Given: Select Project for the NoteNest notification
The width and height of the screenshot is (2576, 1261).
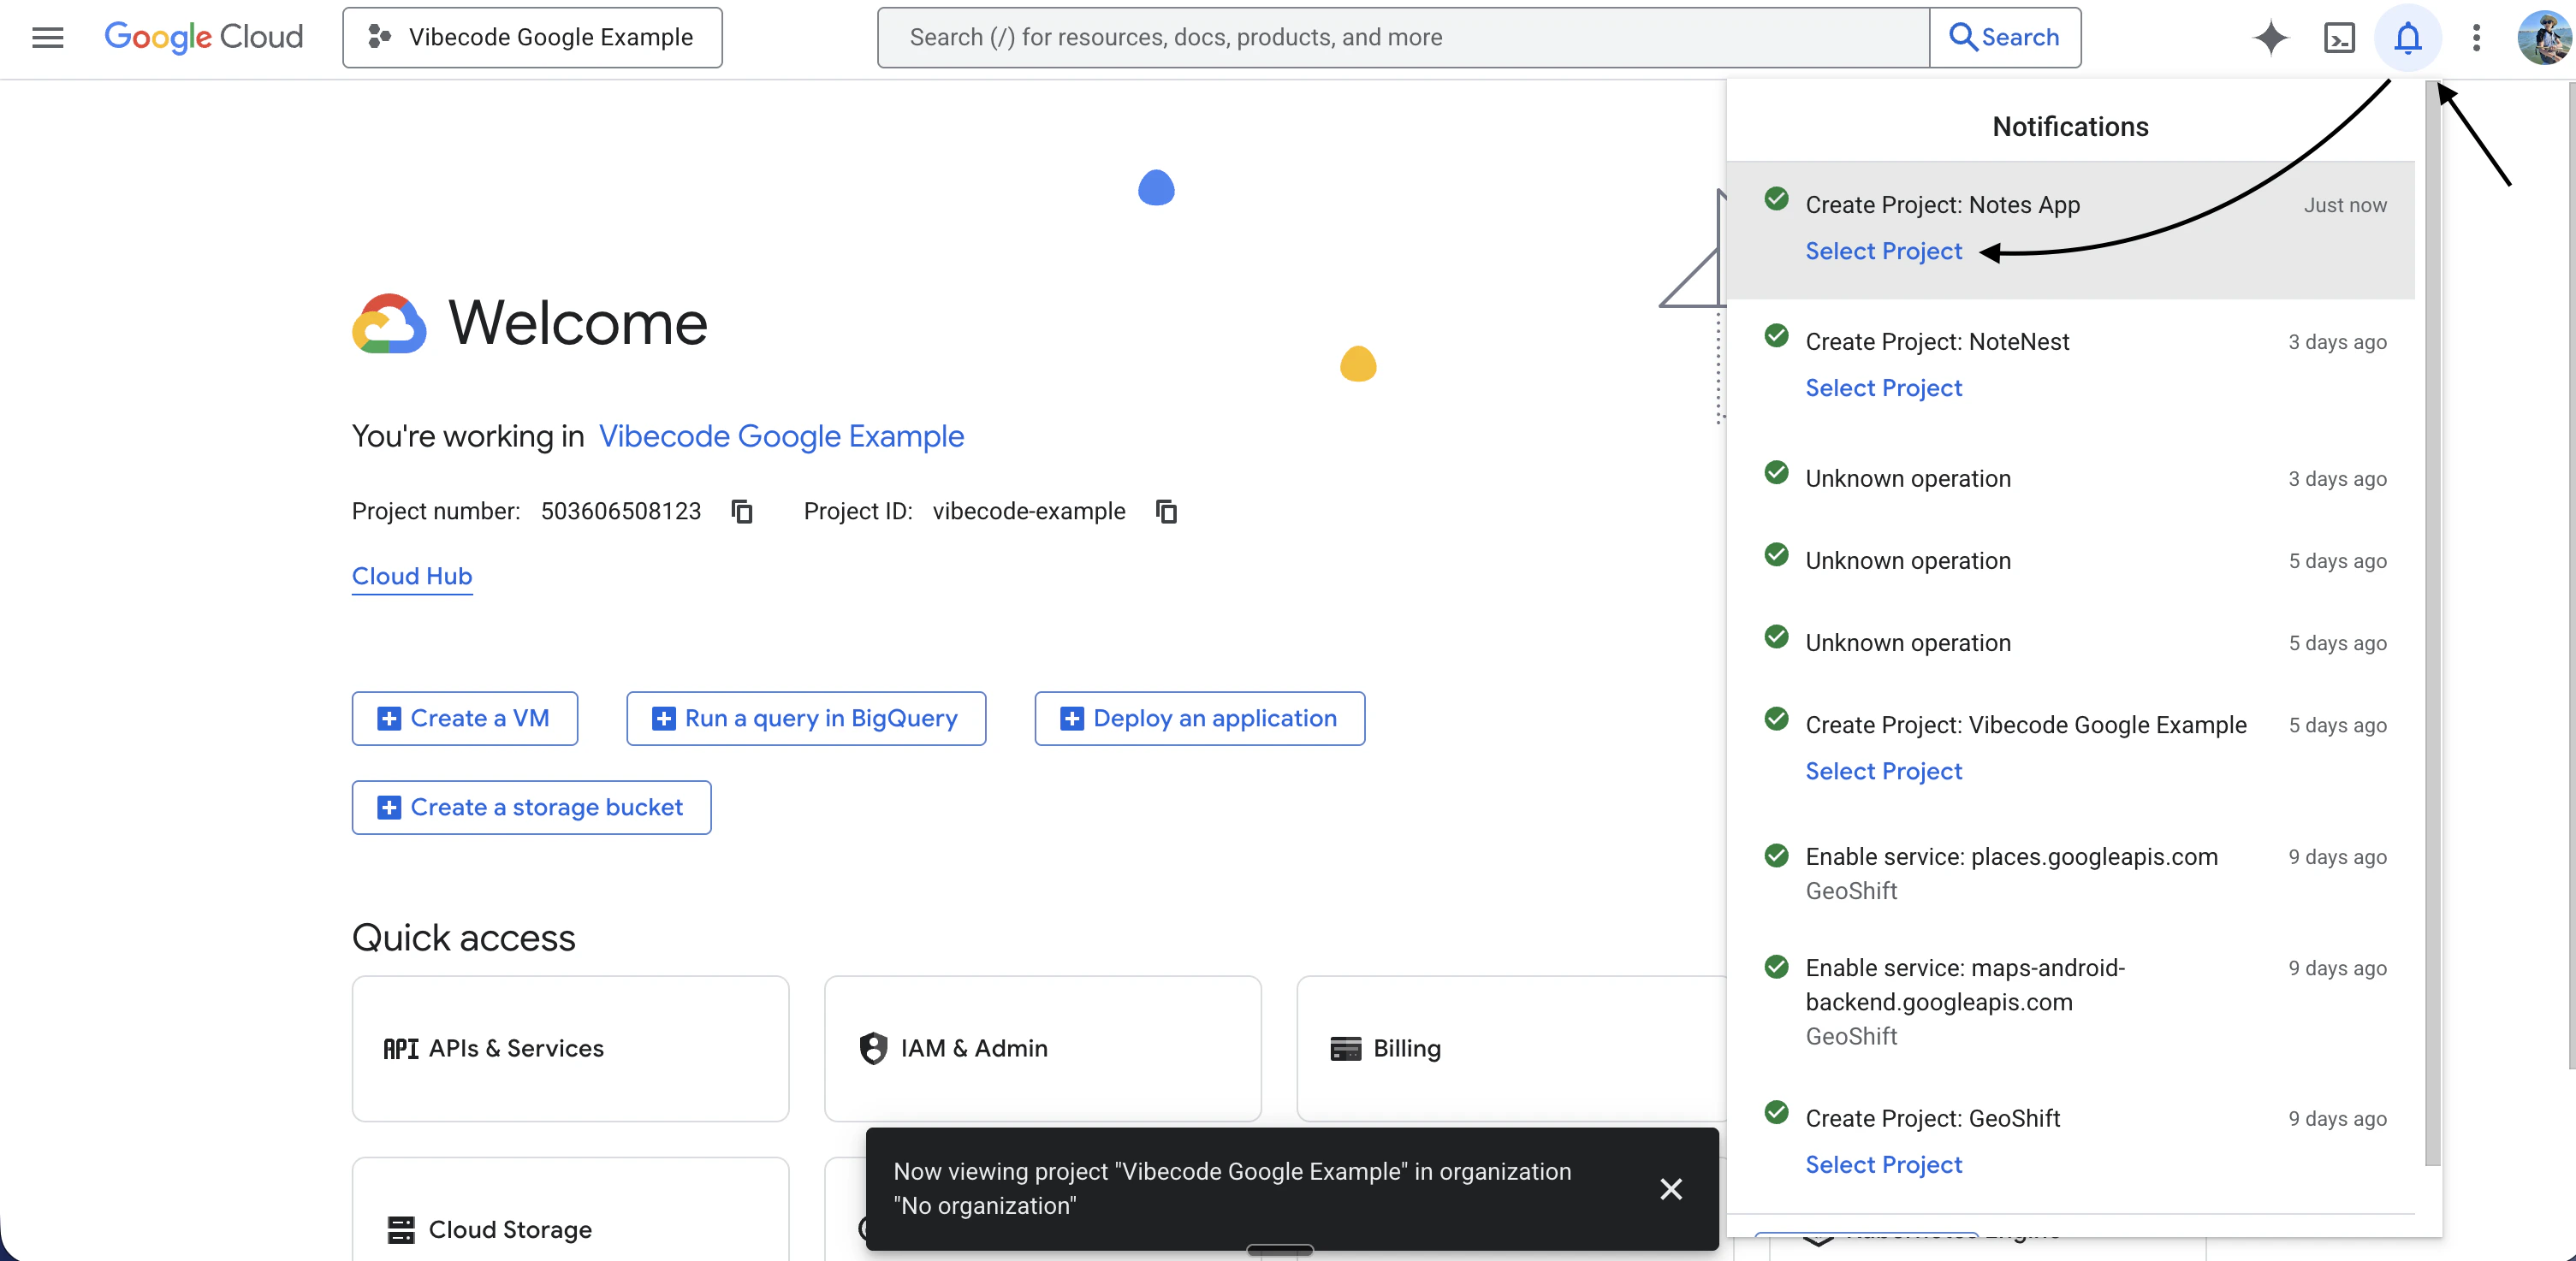Looking at the screenshot, I should [1883, 388].
